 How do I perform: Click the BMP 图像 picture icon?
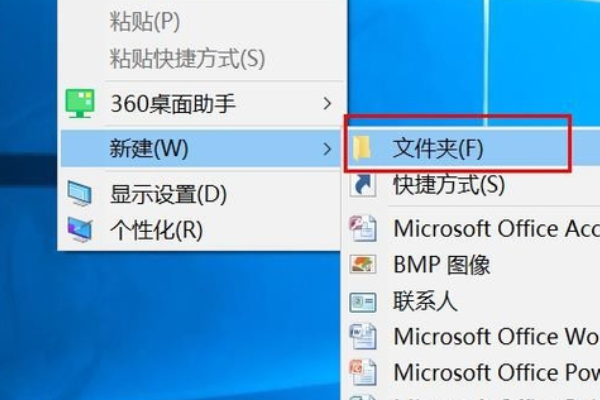click(363, 264)
